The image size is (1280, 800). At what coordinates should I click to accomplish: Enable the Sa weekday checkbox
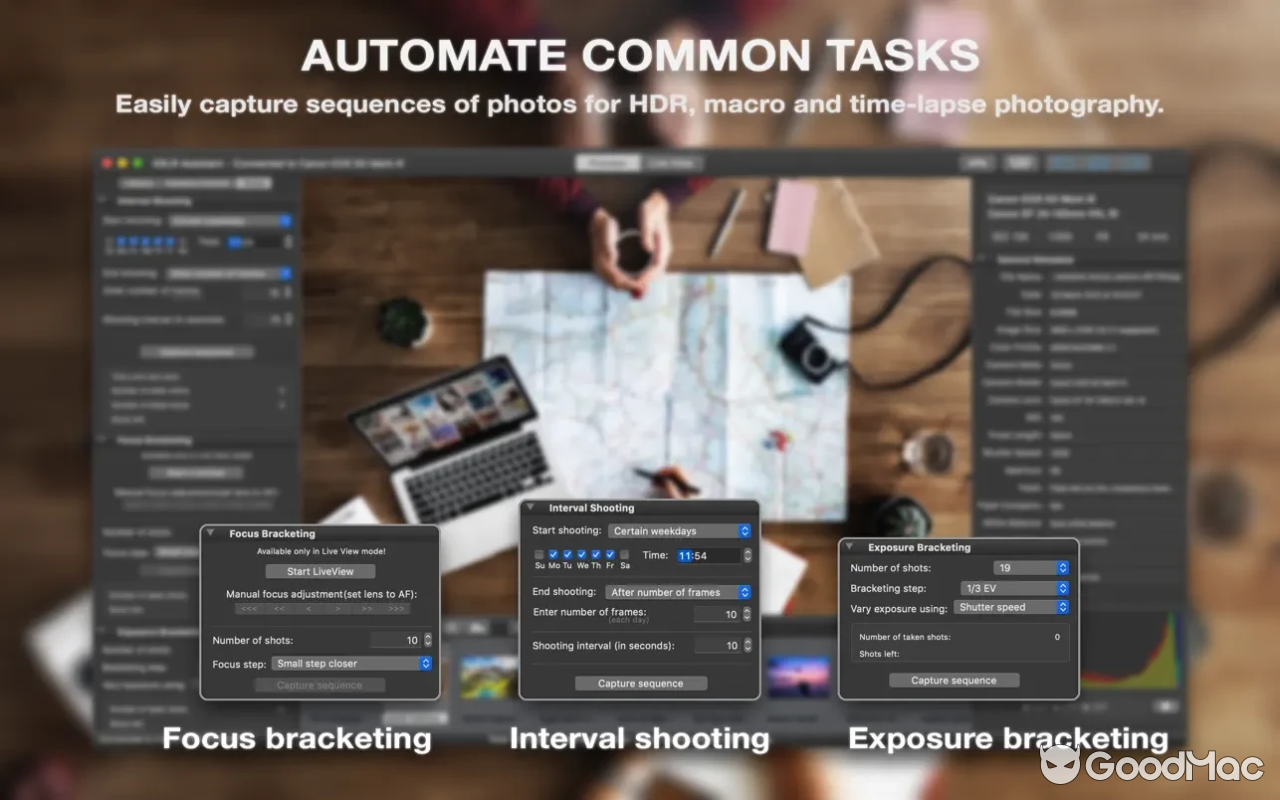point(625,554)
